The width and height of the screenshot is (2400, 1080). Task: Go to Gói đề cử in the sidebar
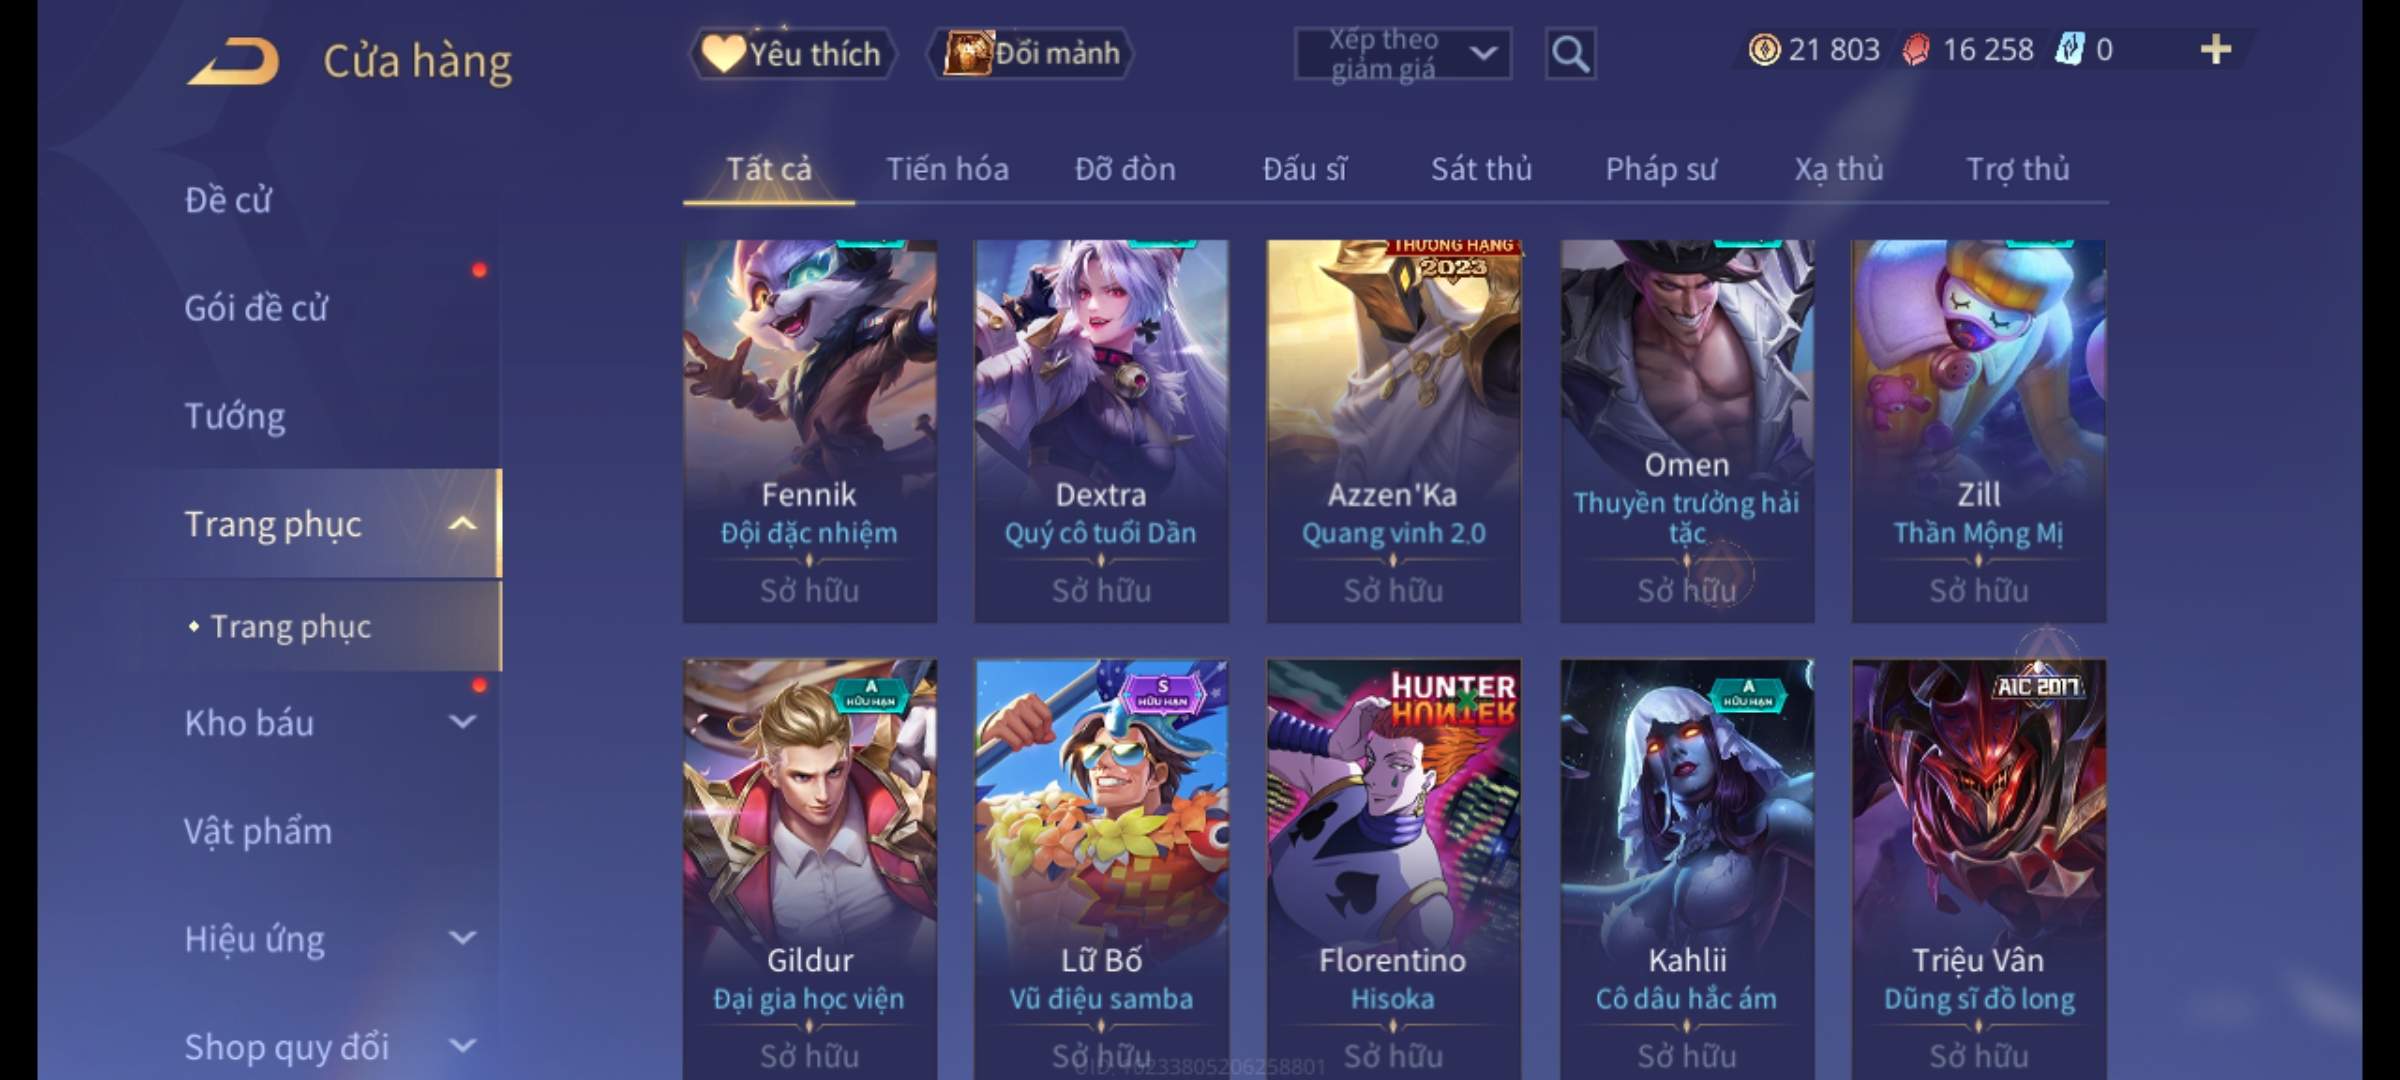coord(256,308)
